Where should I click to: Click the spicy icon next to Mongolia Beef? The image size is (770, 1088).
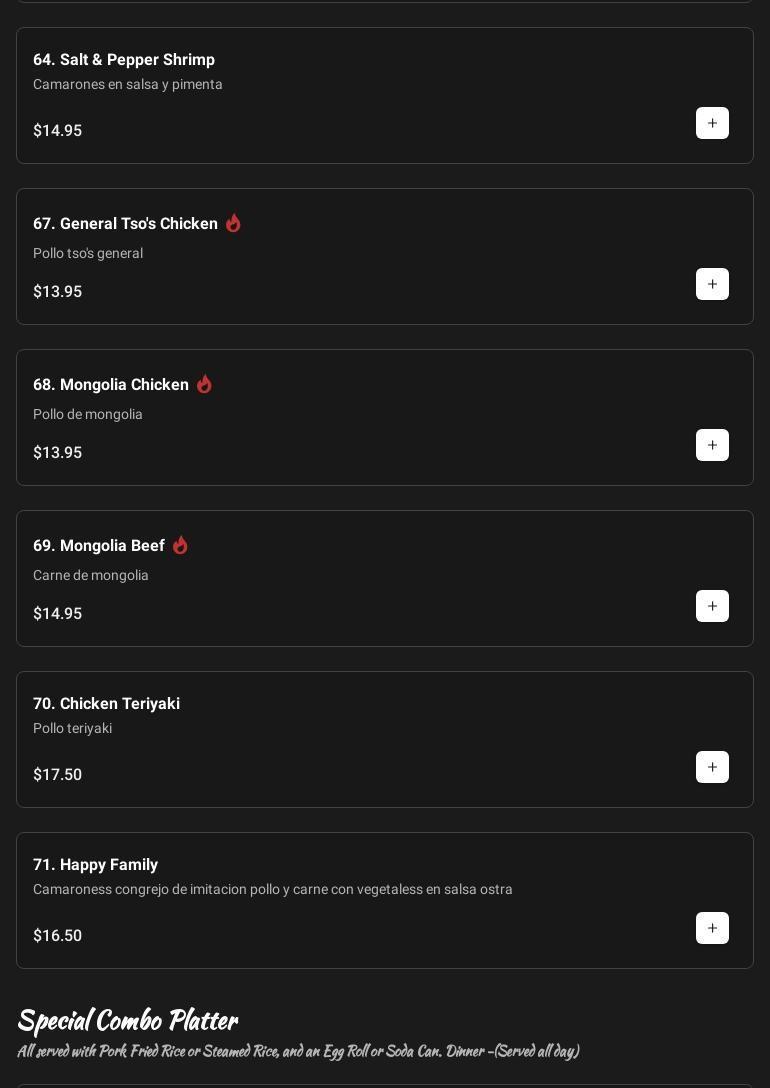180,545
